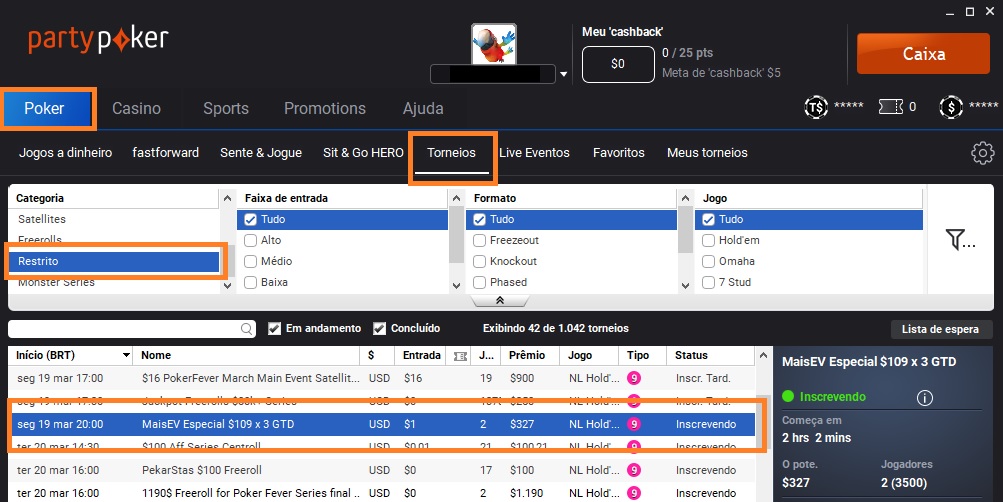Switch to the Sports tab
Screen dimensions: 1003x502
pyautogui.click(x=226, y=108)
